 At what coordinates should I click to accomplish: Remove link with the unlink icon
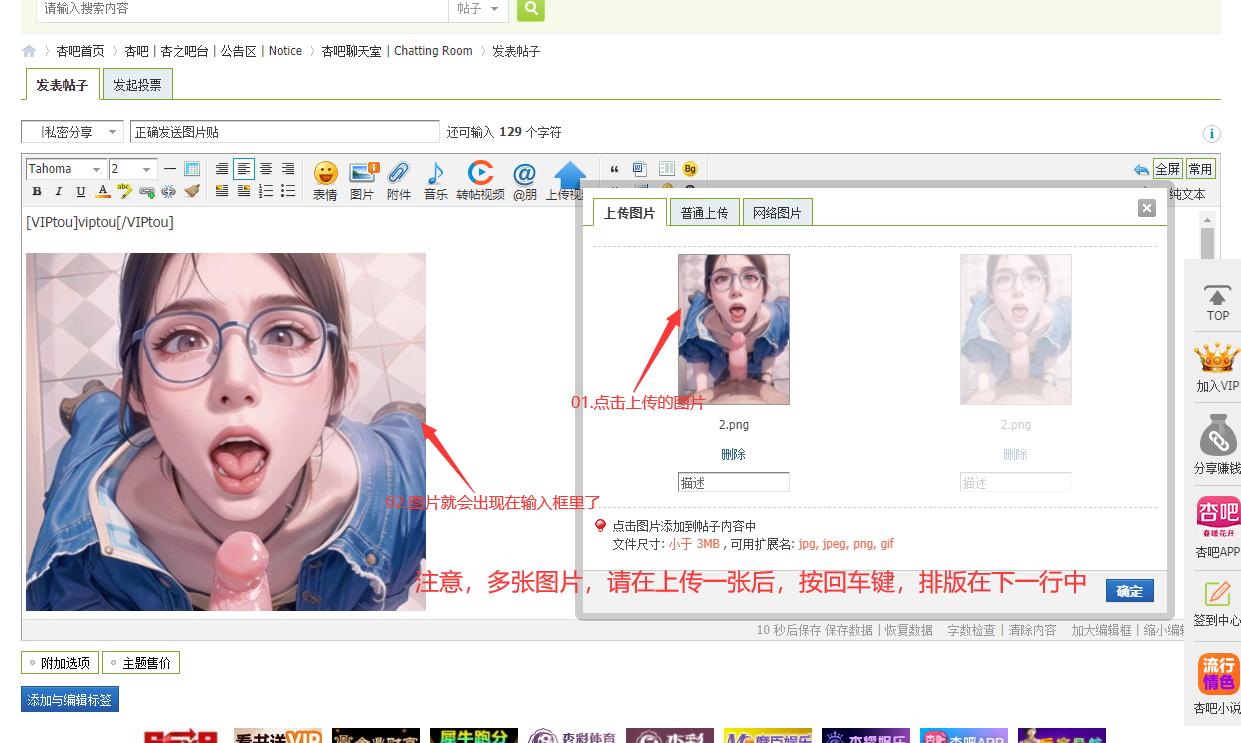click(x=169, y=191)
